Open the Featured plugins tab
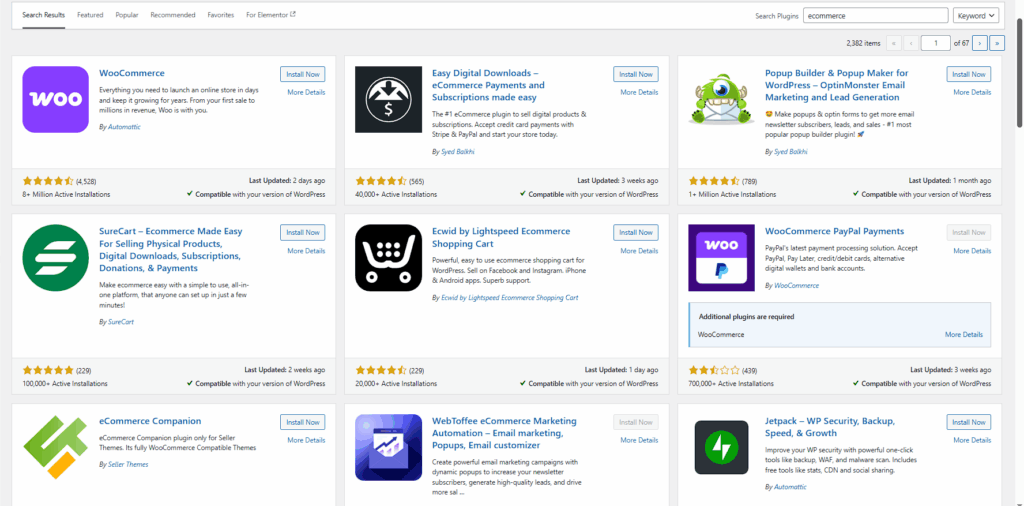Viewport: 1024px width, 506px height. (x=90, y=15)
